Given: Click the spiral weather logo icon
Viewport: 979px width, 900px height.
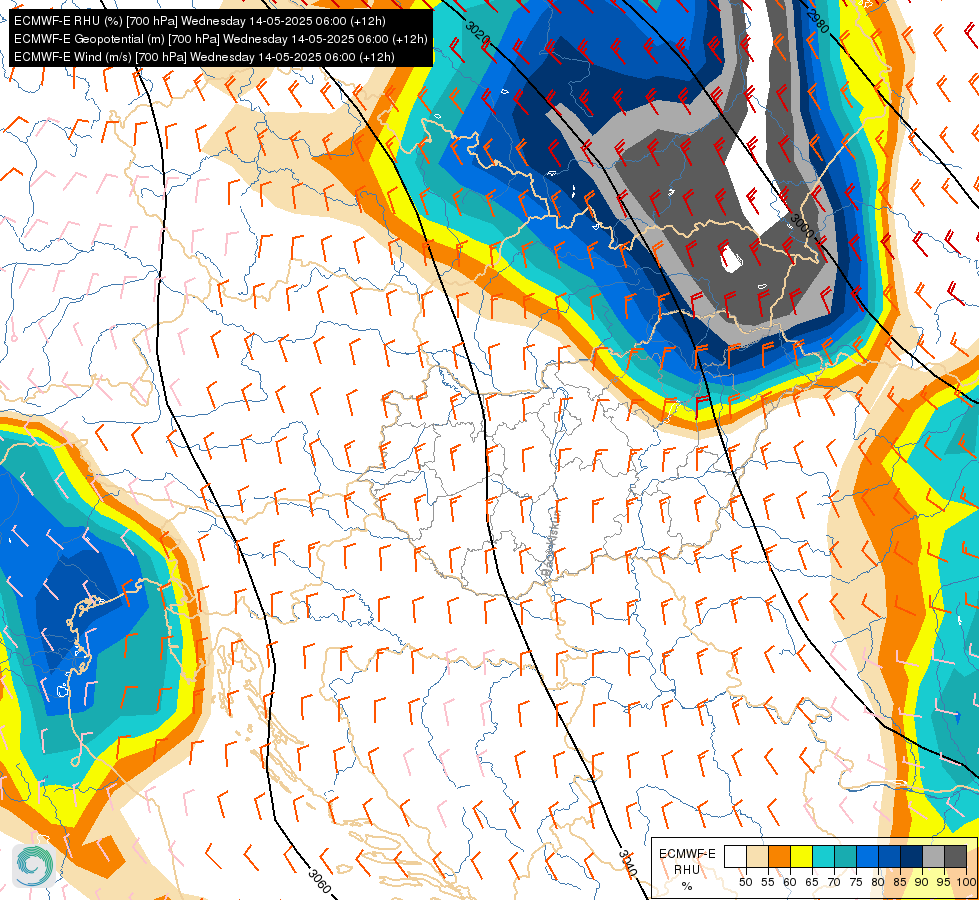Looking at the screenshot, I should 34,865.
